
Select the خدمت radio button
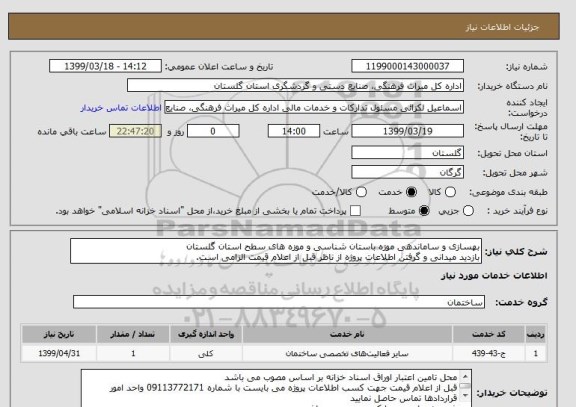coord(411,192)
